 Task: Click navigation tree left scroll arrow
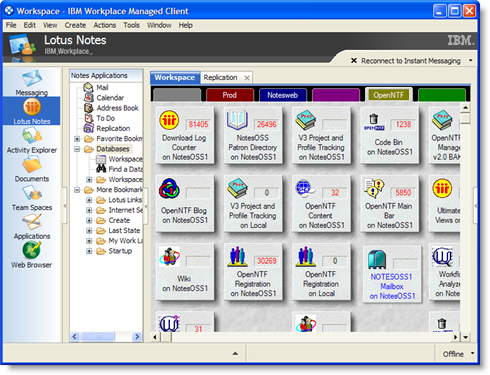coord(75,337)
